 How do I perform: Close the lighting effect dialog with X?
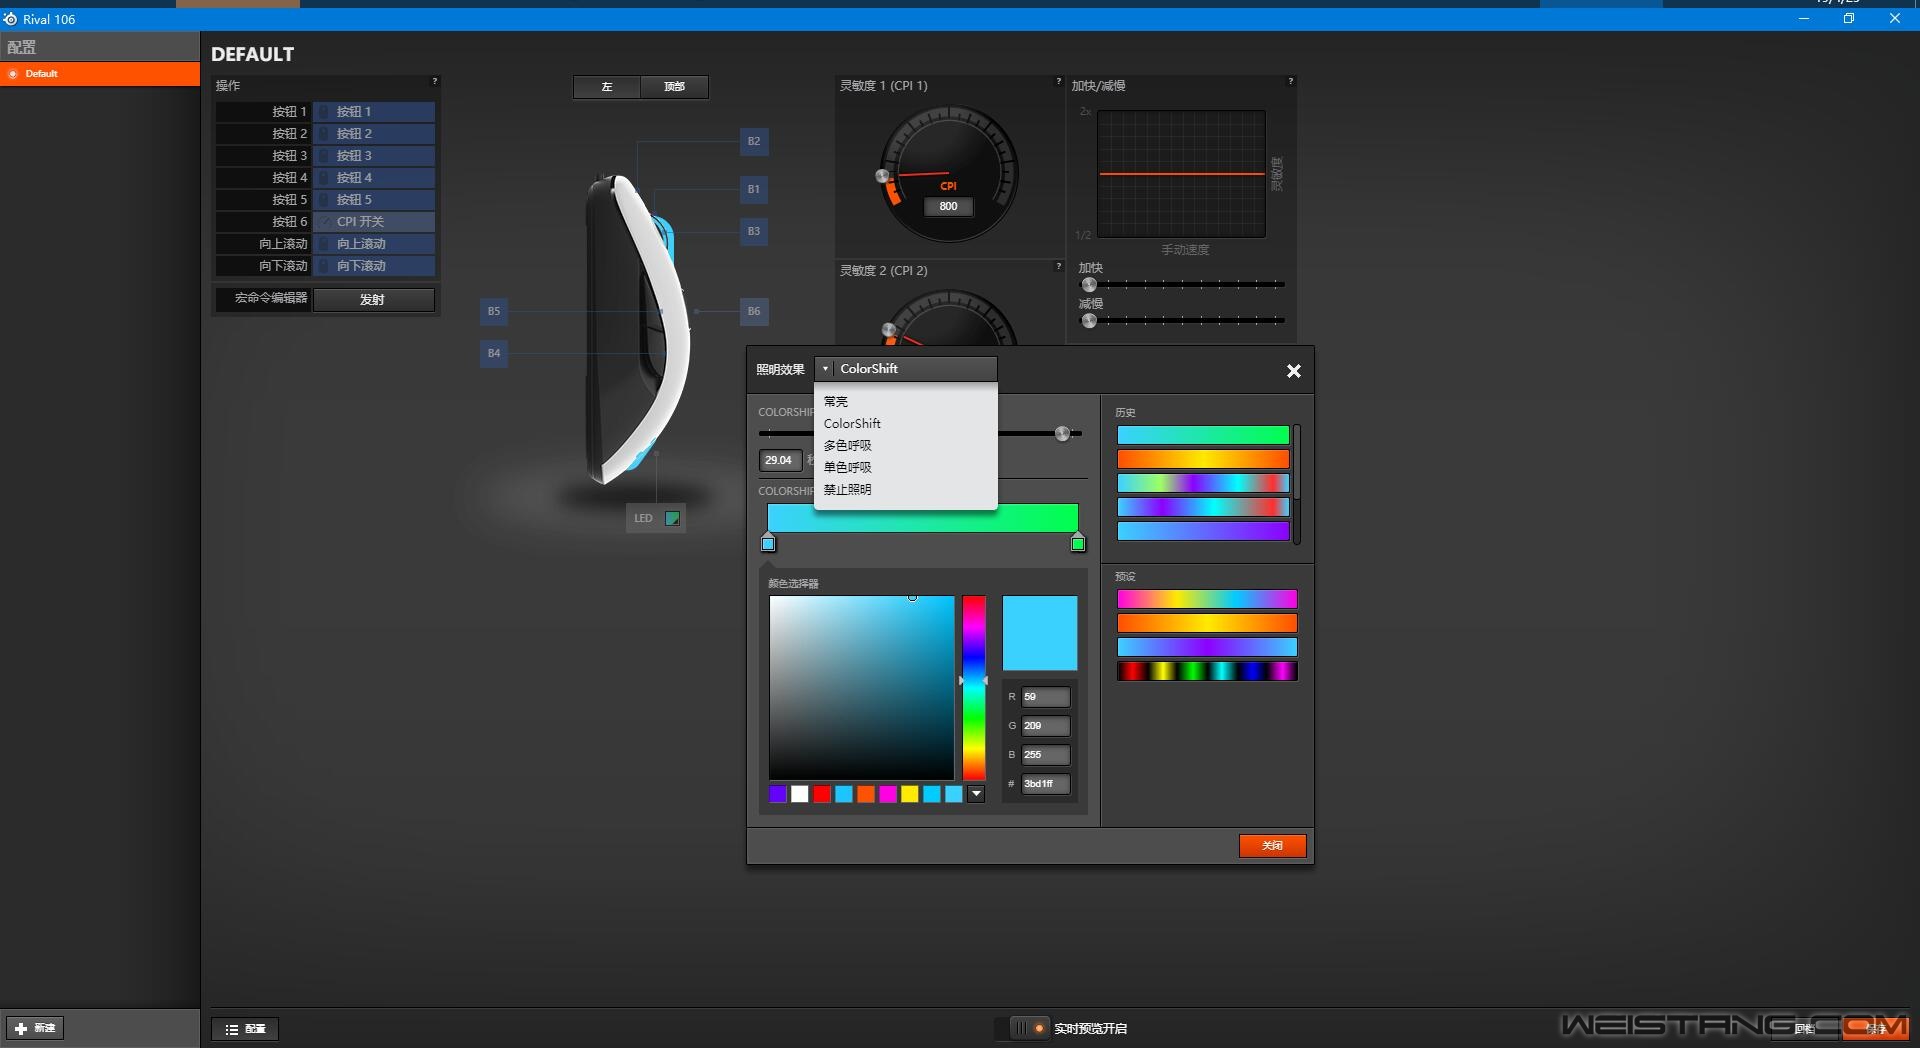pyautogui.click(x=1293, y=371)
